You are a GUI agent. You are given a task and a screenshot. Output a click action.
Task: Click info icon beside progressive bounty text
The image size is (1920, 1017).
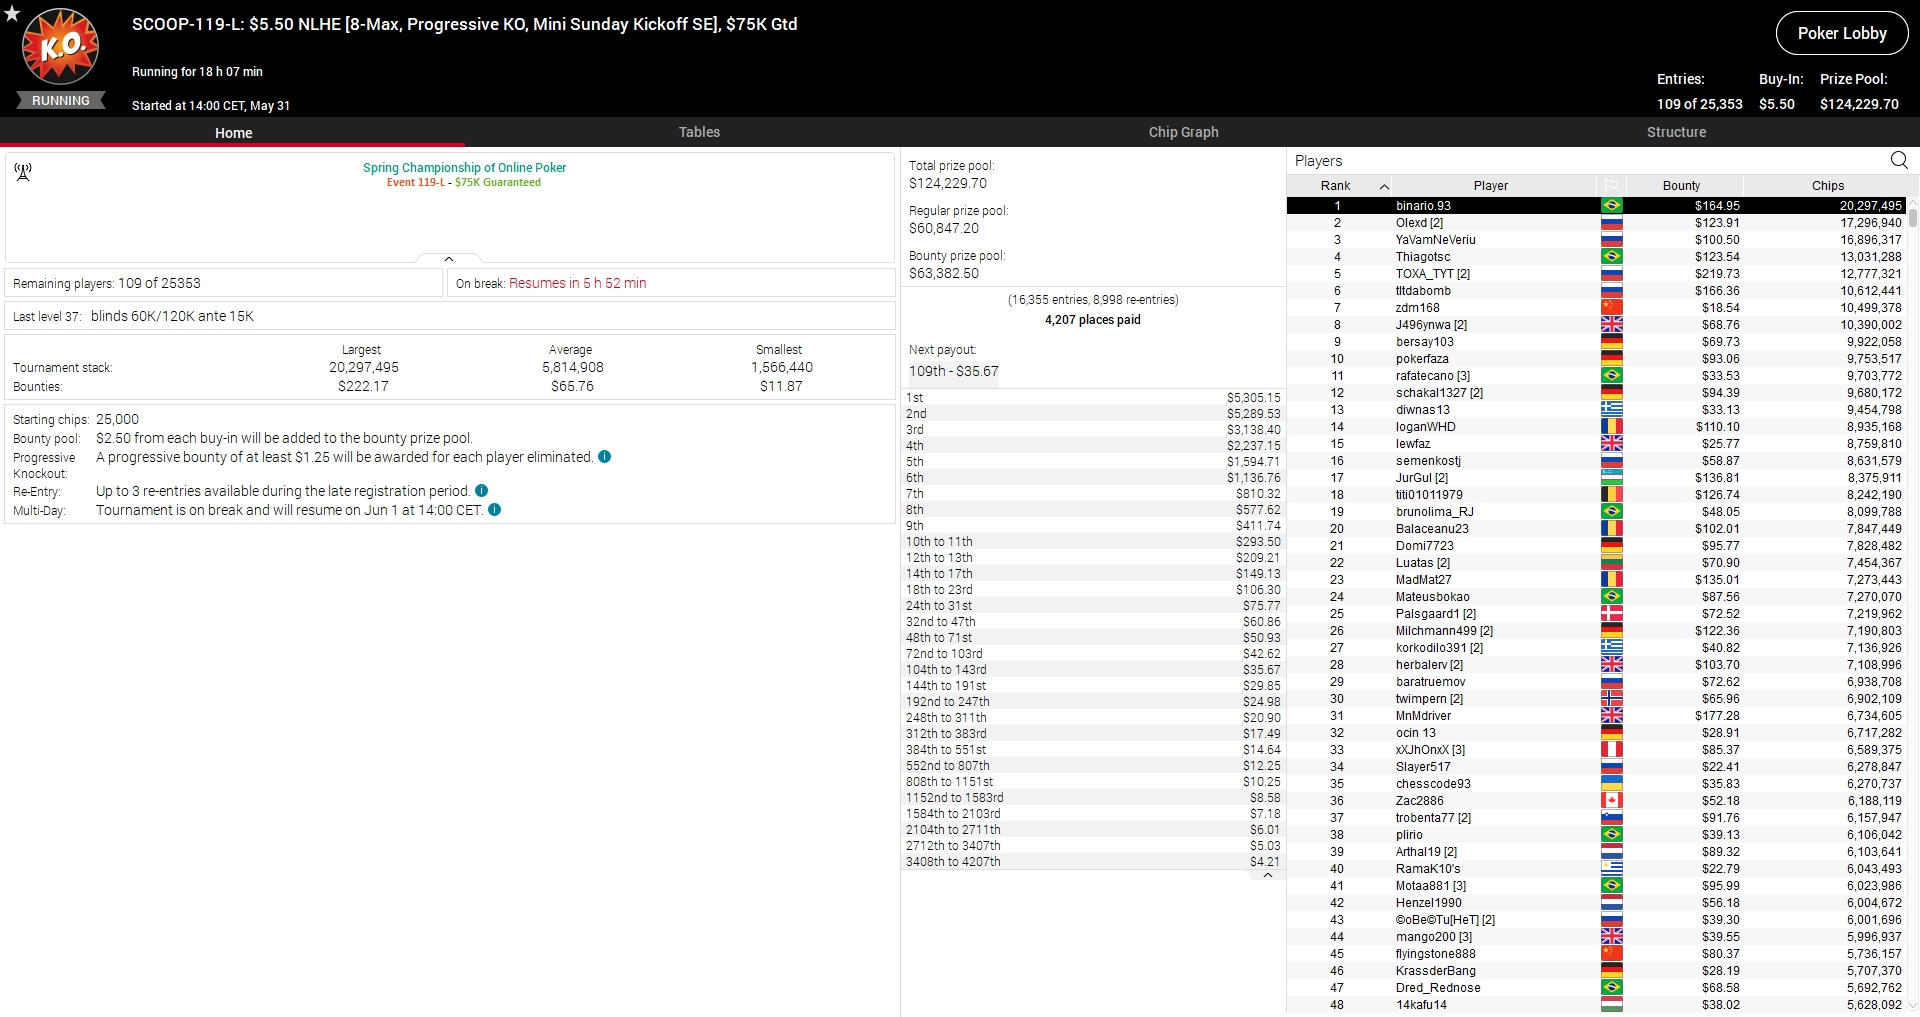(x=604, y=457)
